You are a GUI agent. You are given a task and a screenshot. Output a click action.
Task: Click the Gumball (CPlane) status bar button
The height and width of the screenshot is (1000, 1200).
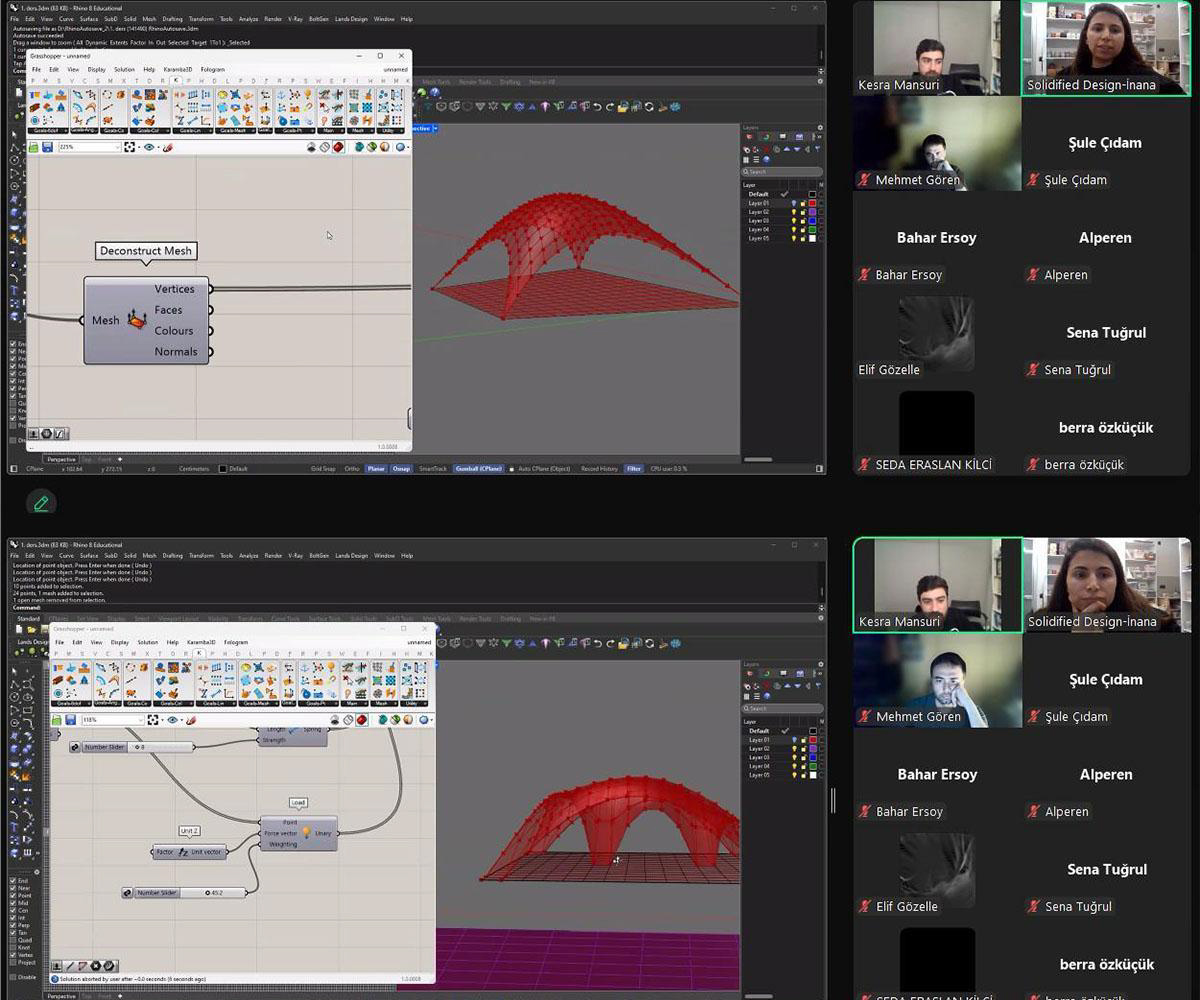click(479, 468)
